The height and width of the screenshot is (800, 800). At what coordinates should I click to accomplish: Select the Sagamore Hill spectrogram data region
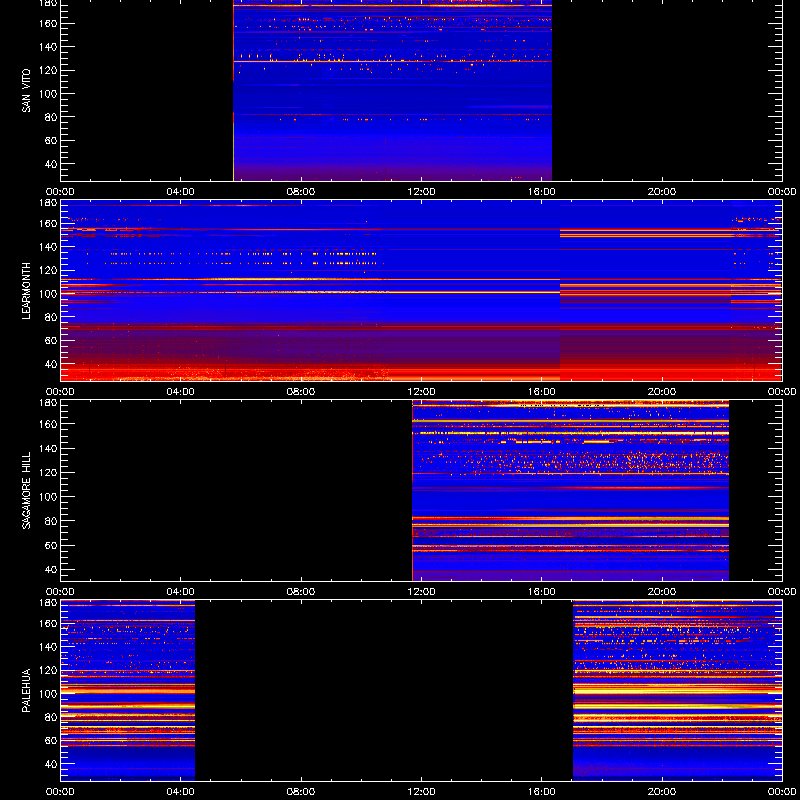pyautogui.click(x=570, y=490)
